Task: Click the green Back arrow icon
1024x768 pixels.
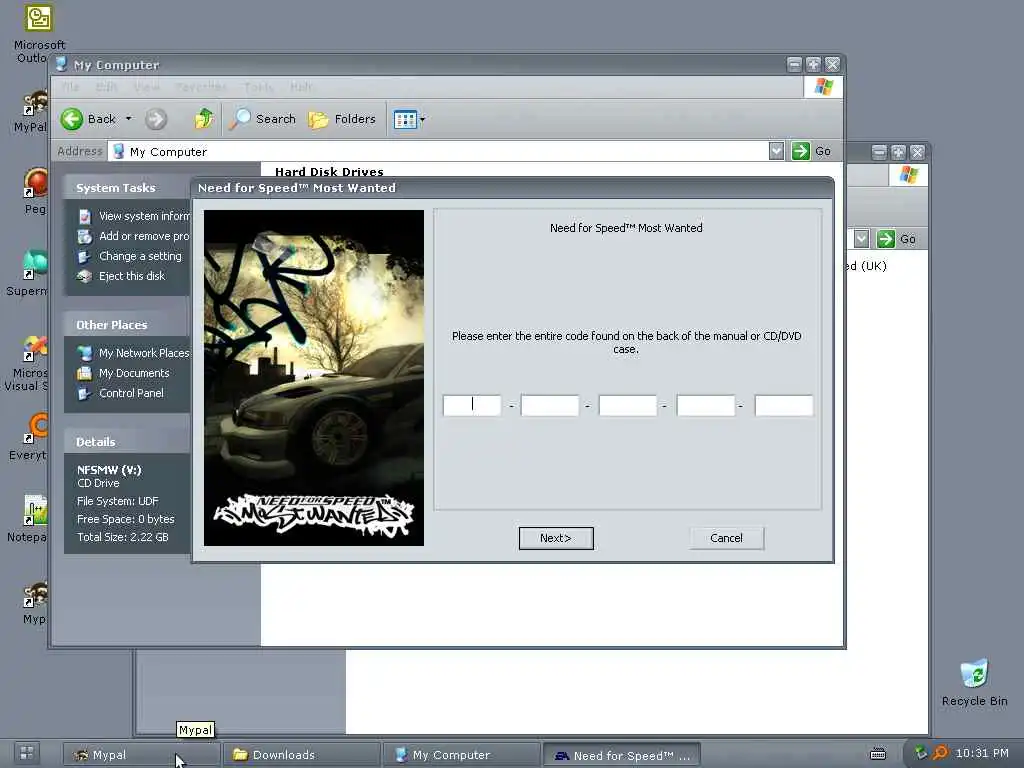Action: tap(72, 119)
